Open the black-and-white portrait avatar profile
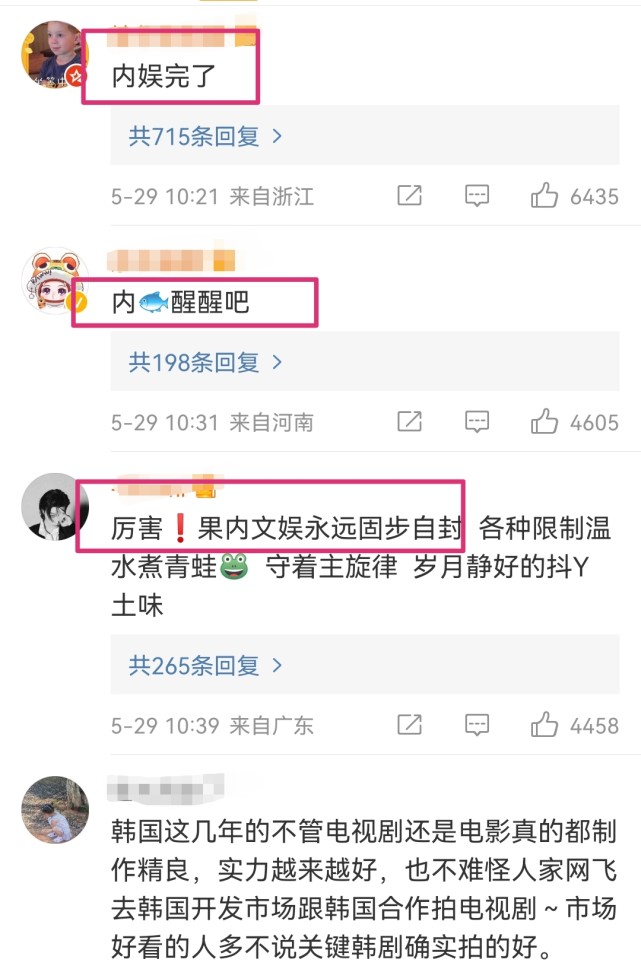Screen dimensions: 641x969 (54, 507)
